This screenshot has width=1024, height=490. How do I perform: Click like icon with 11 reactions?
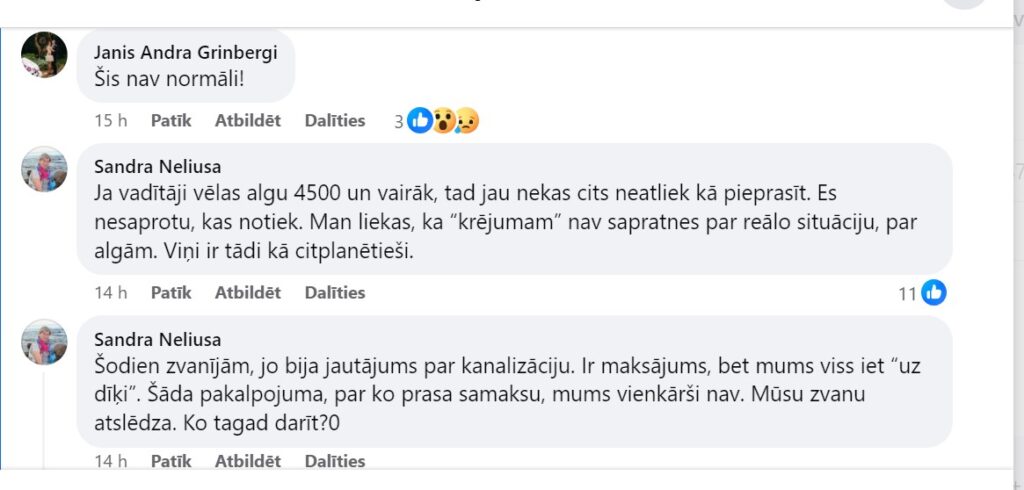point(934,293)
